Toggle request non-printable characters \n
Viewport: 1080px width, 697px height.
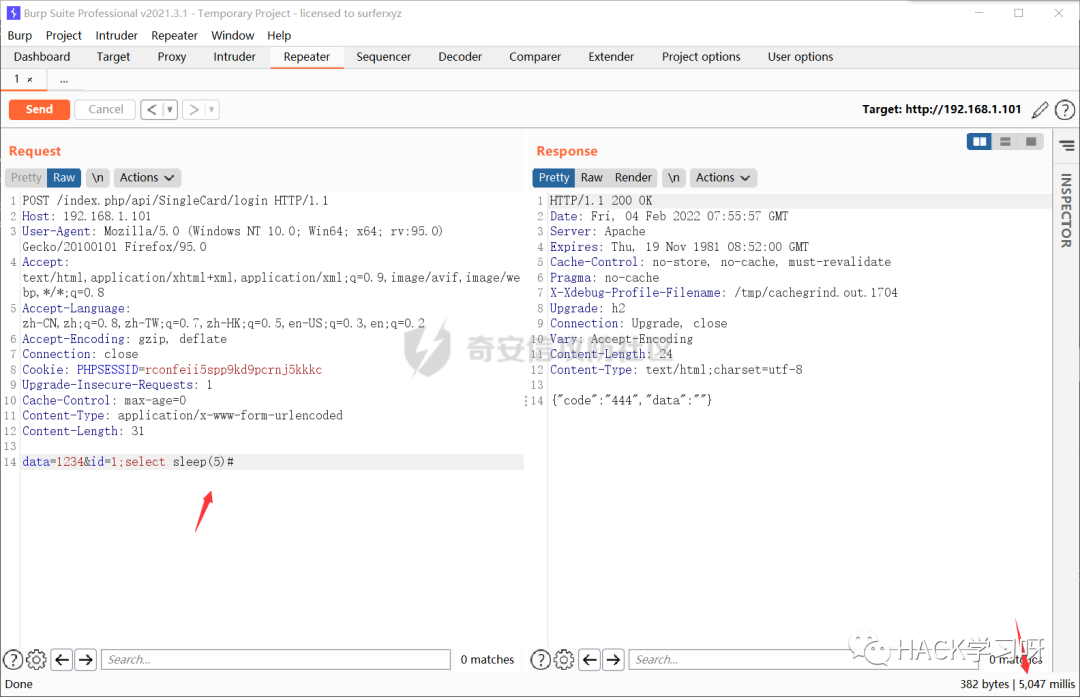pyautogui.click(x=98, y=178)
